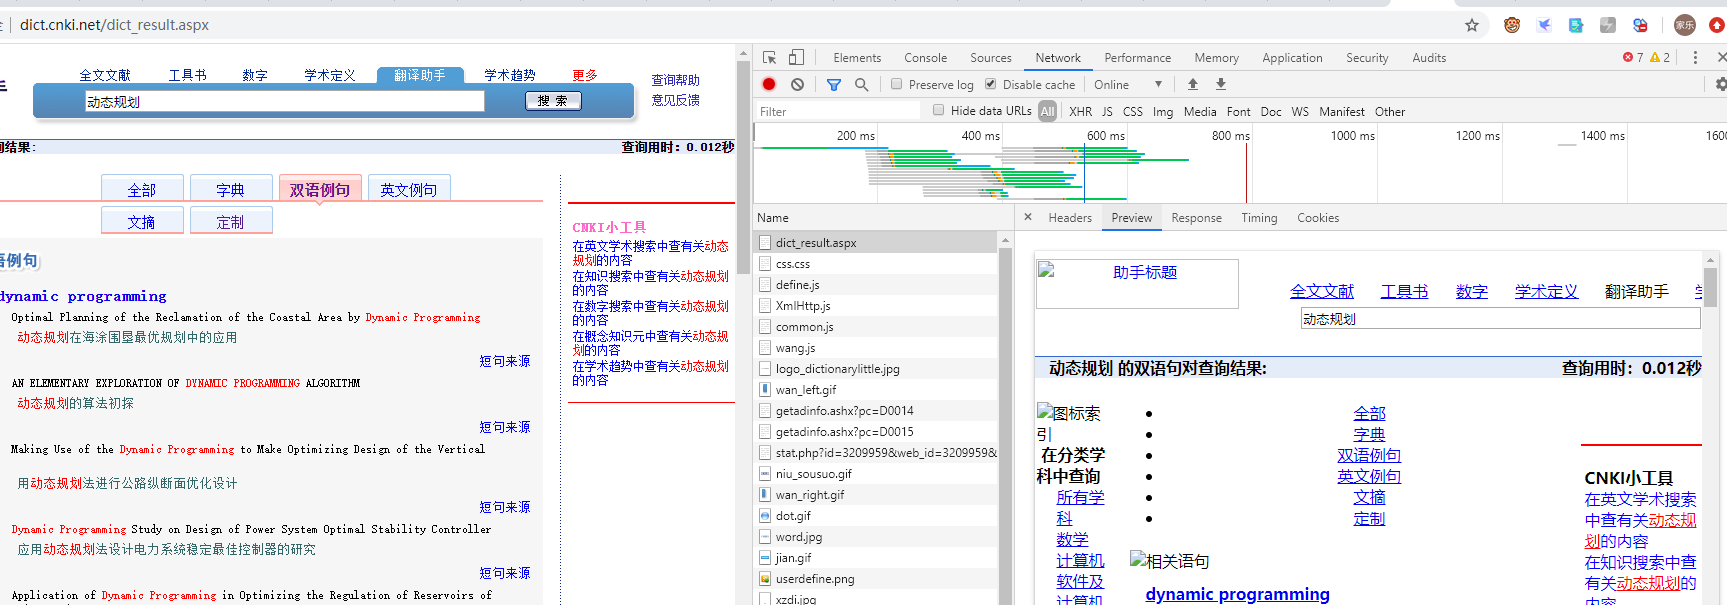The image size is (1727, 605).
Task: Open 查询帮助 help link
Action: pyautogui.click(x=676, y=80)
